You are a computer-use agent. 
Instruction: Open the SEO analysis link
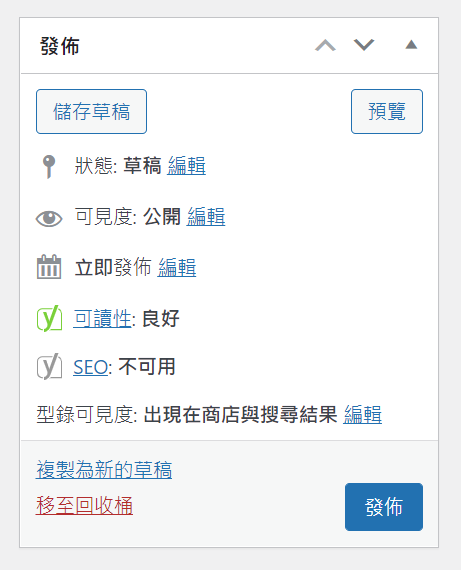[91, 367]
